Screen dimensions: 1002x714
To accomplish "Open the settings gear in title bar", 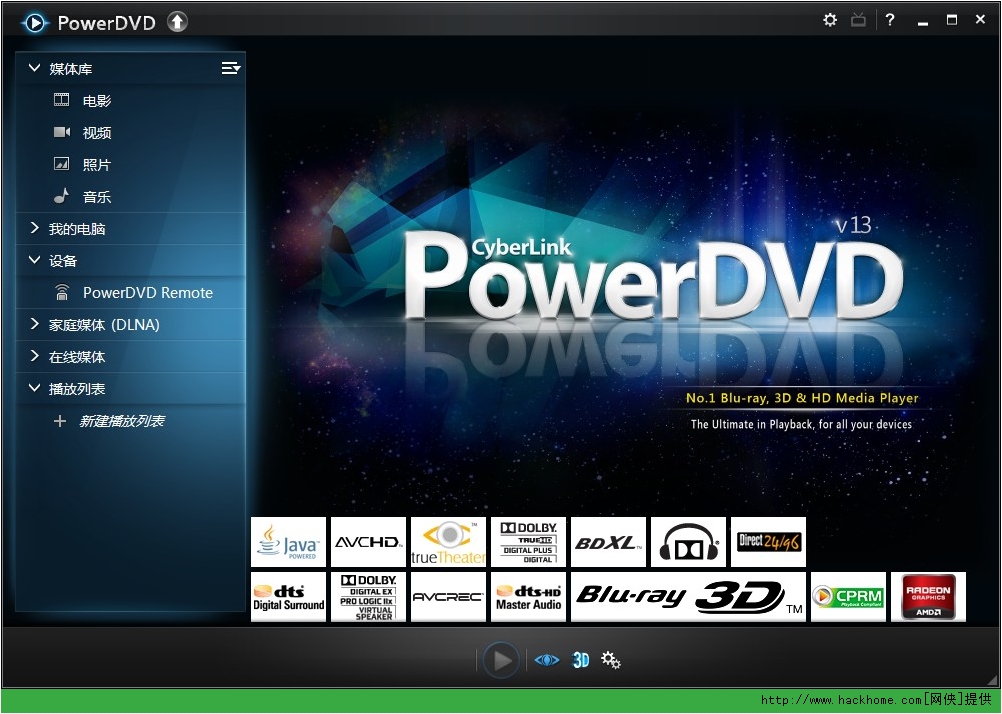I will [829, 20].
